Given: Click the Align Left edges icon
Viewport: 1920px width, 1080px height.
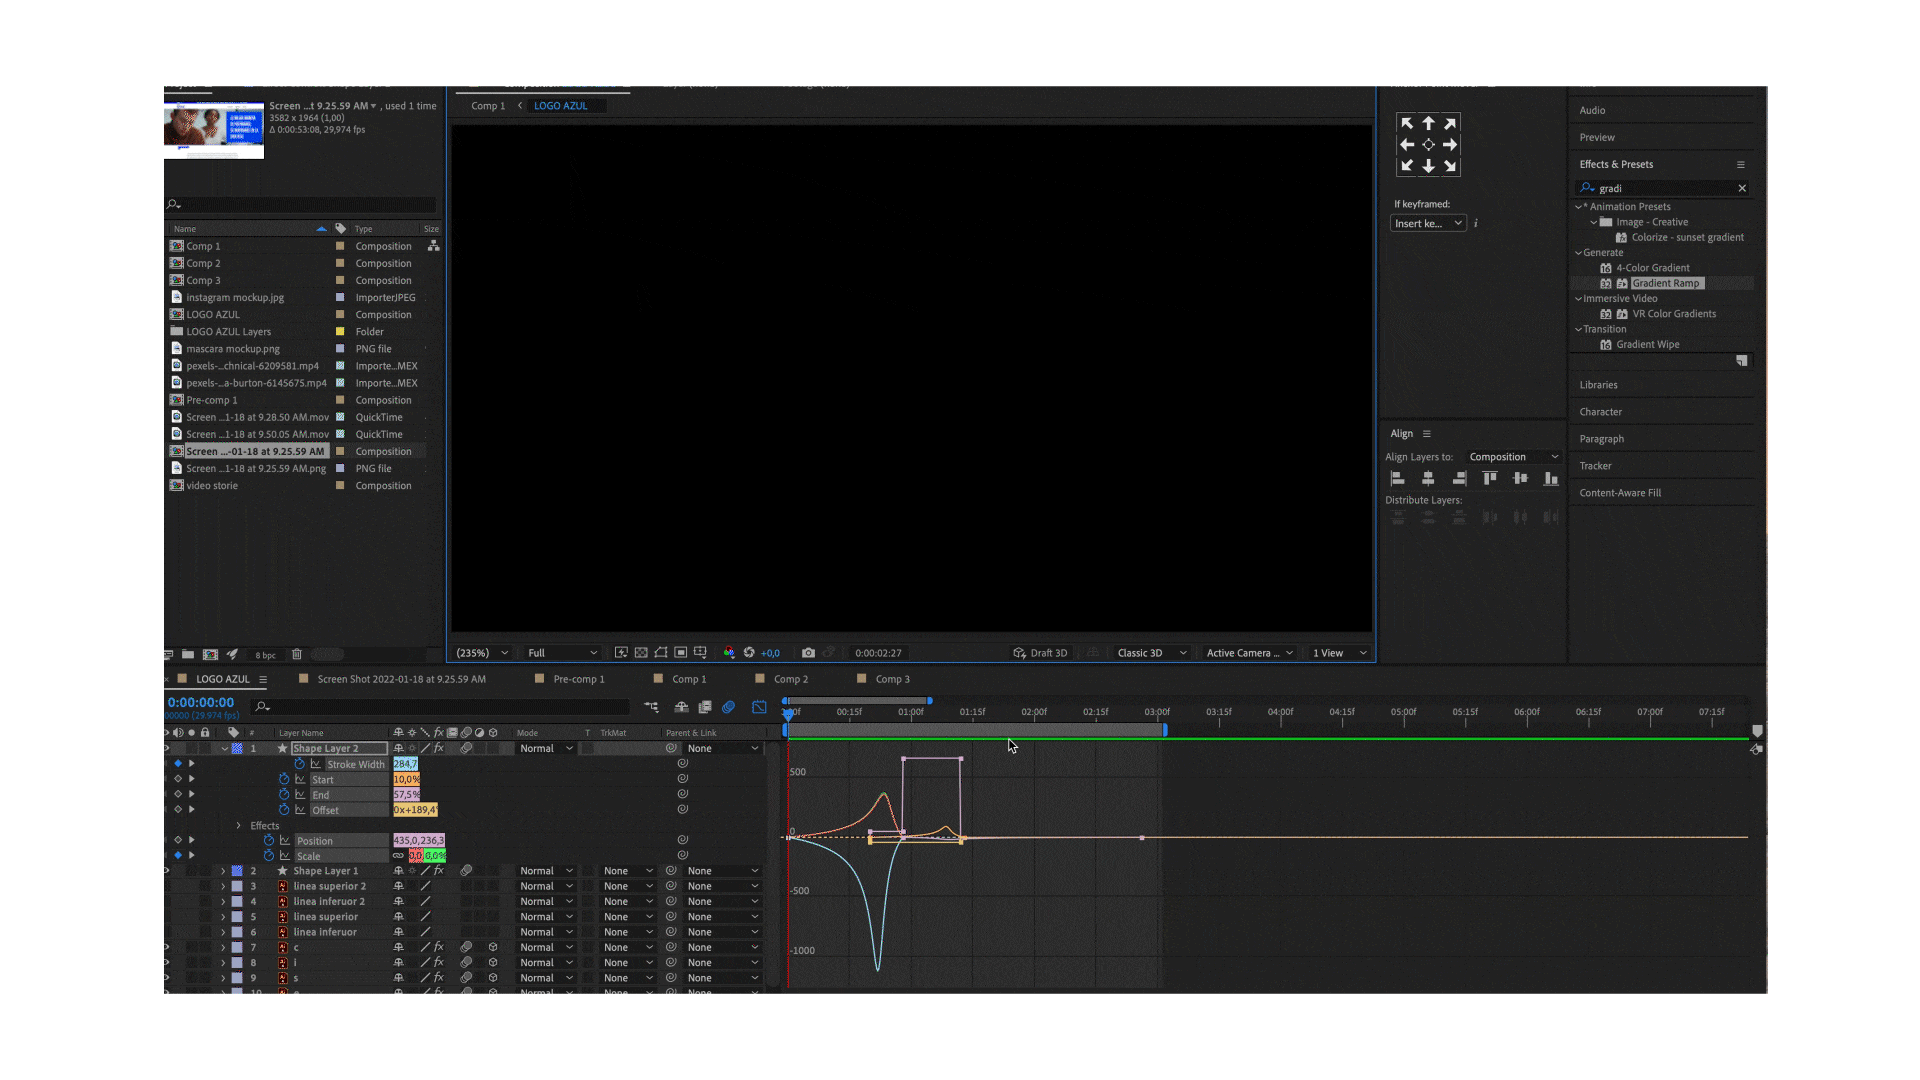Looking at the screenshot, I should pyautogui.click(x=1398, y=479).
